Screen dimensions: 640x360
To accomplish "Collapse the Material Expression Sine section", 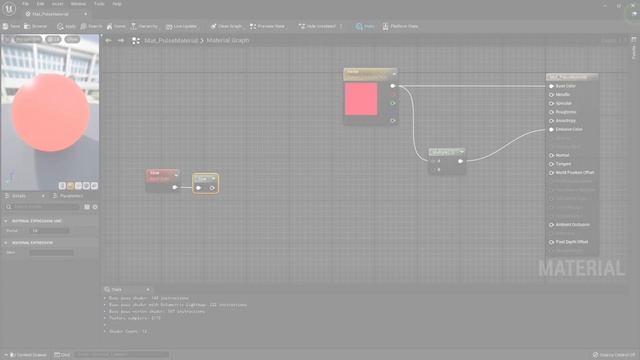I will 6,221.
